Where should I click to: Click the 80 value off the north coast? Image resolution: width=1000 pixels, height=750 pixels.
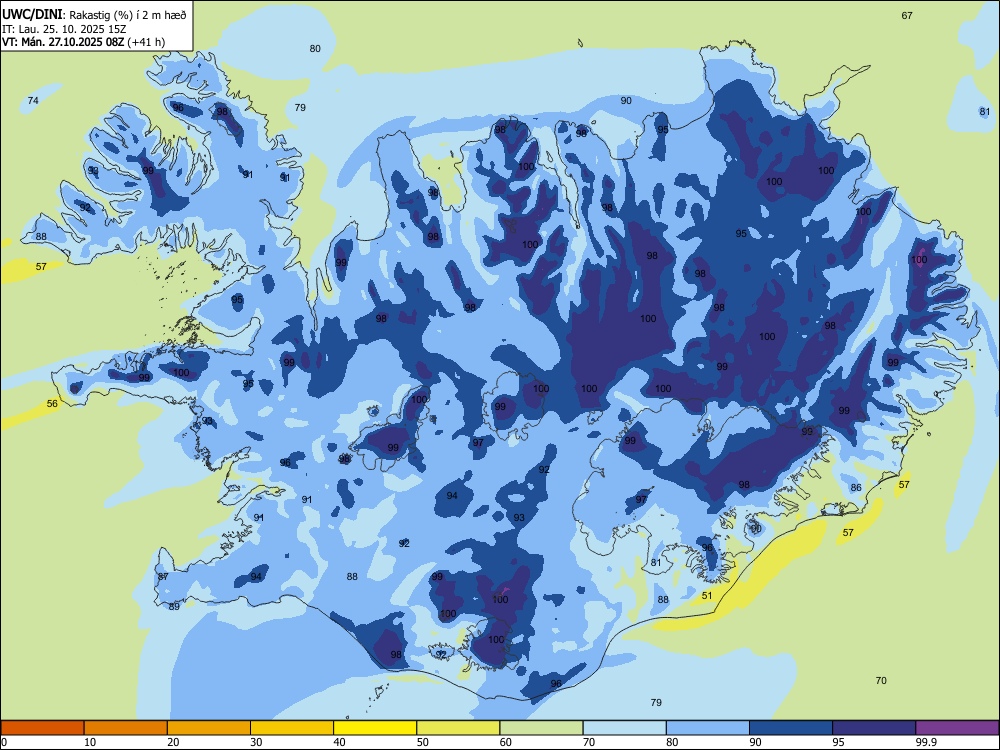coord(315,48)
